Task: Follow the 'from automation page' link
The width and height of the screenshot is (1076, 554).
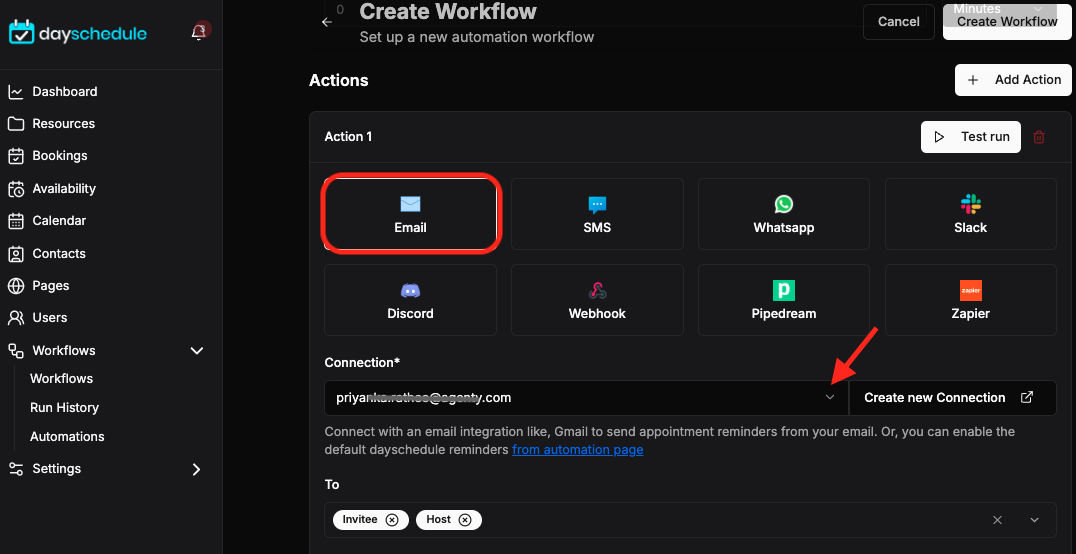Action: [577, 450]
